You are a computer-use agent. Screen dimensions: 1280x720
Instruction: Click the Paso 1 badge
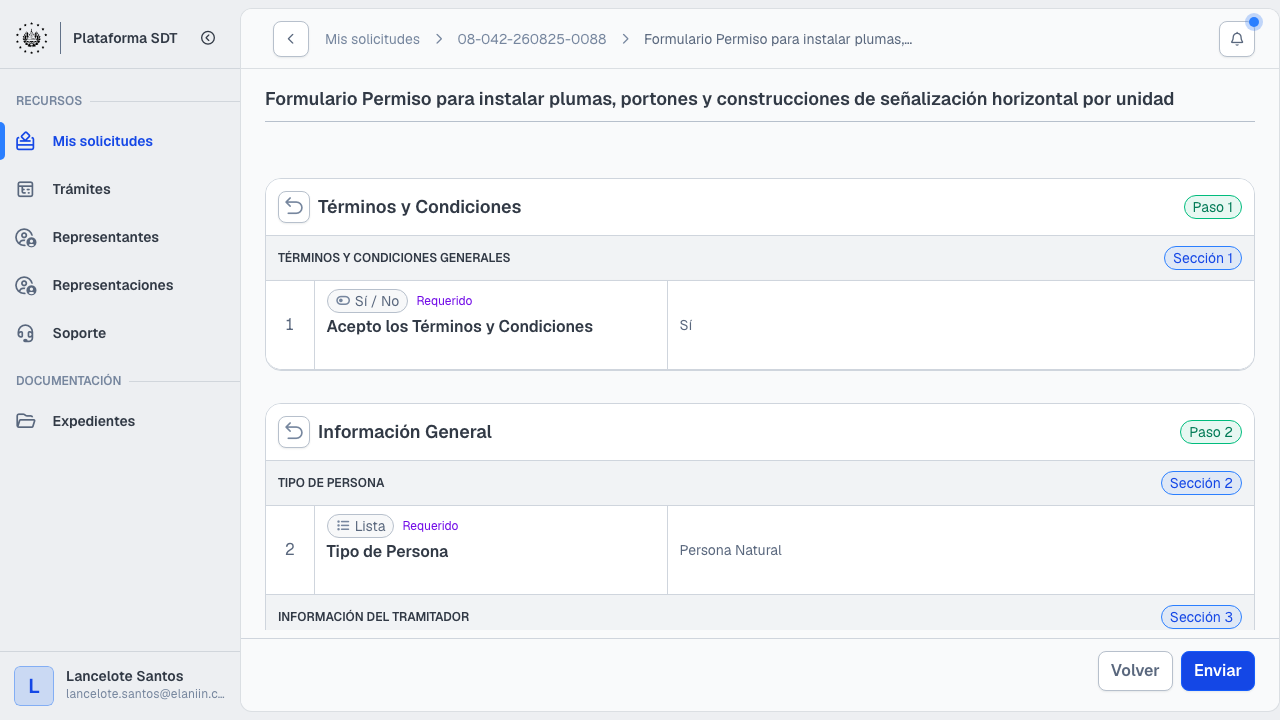point(1213,207)
